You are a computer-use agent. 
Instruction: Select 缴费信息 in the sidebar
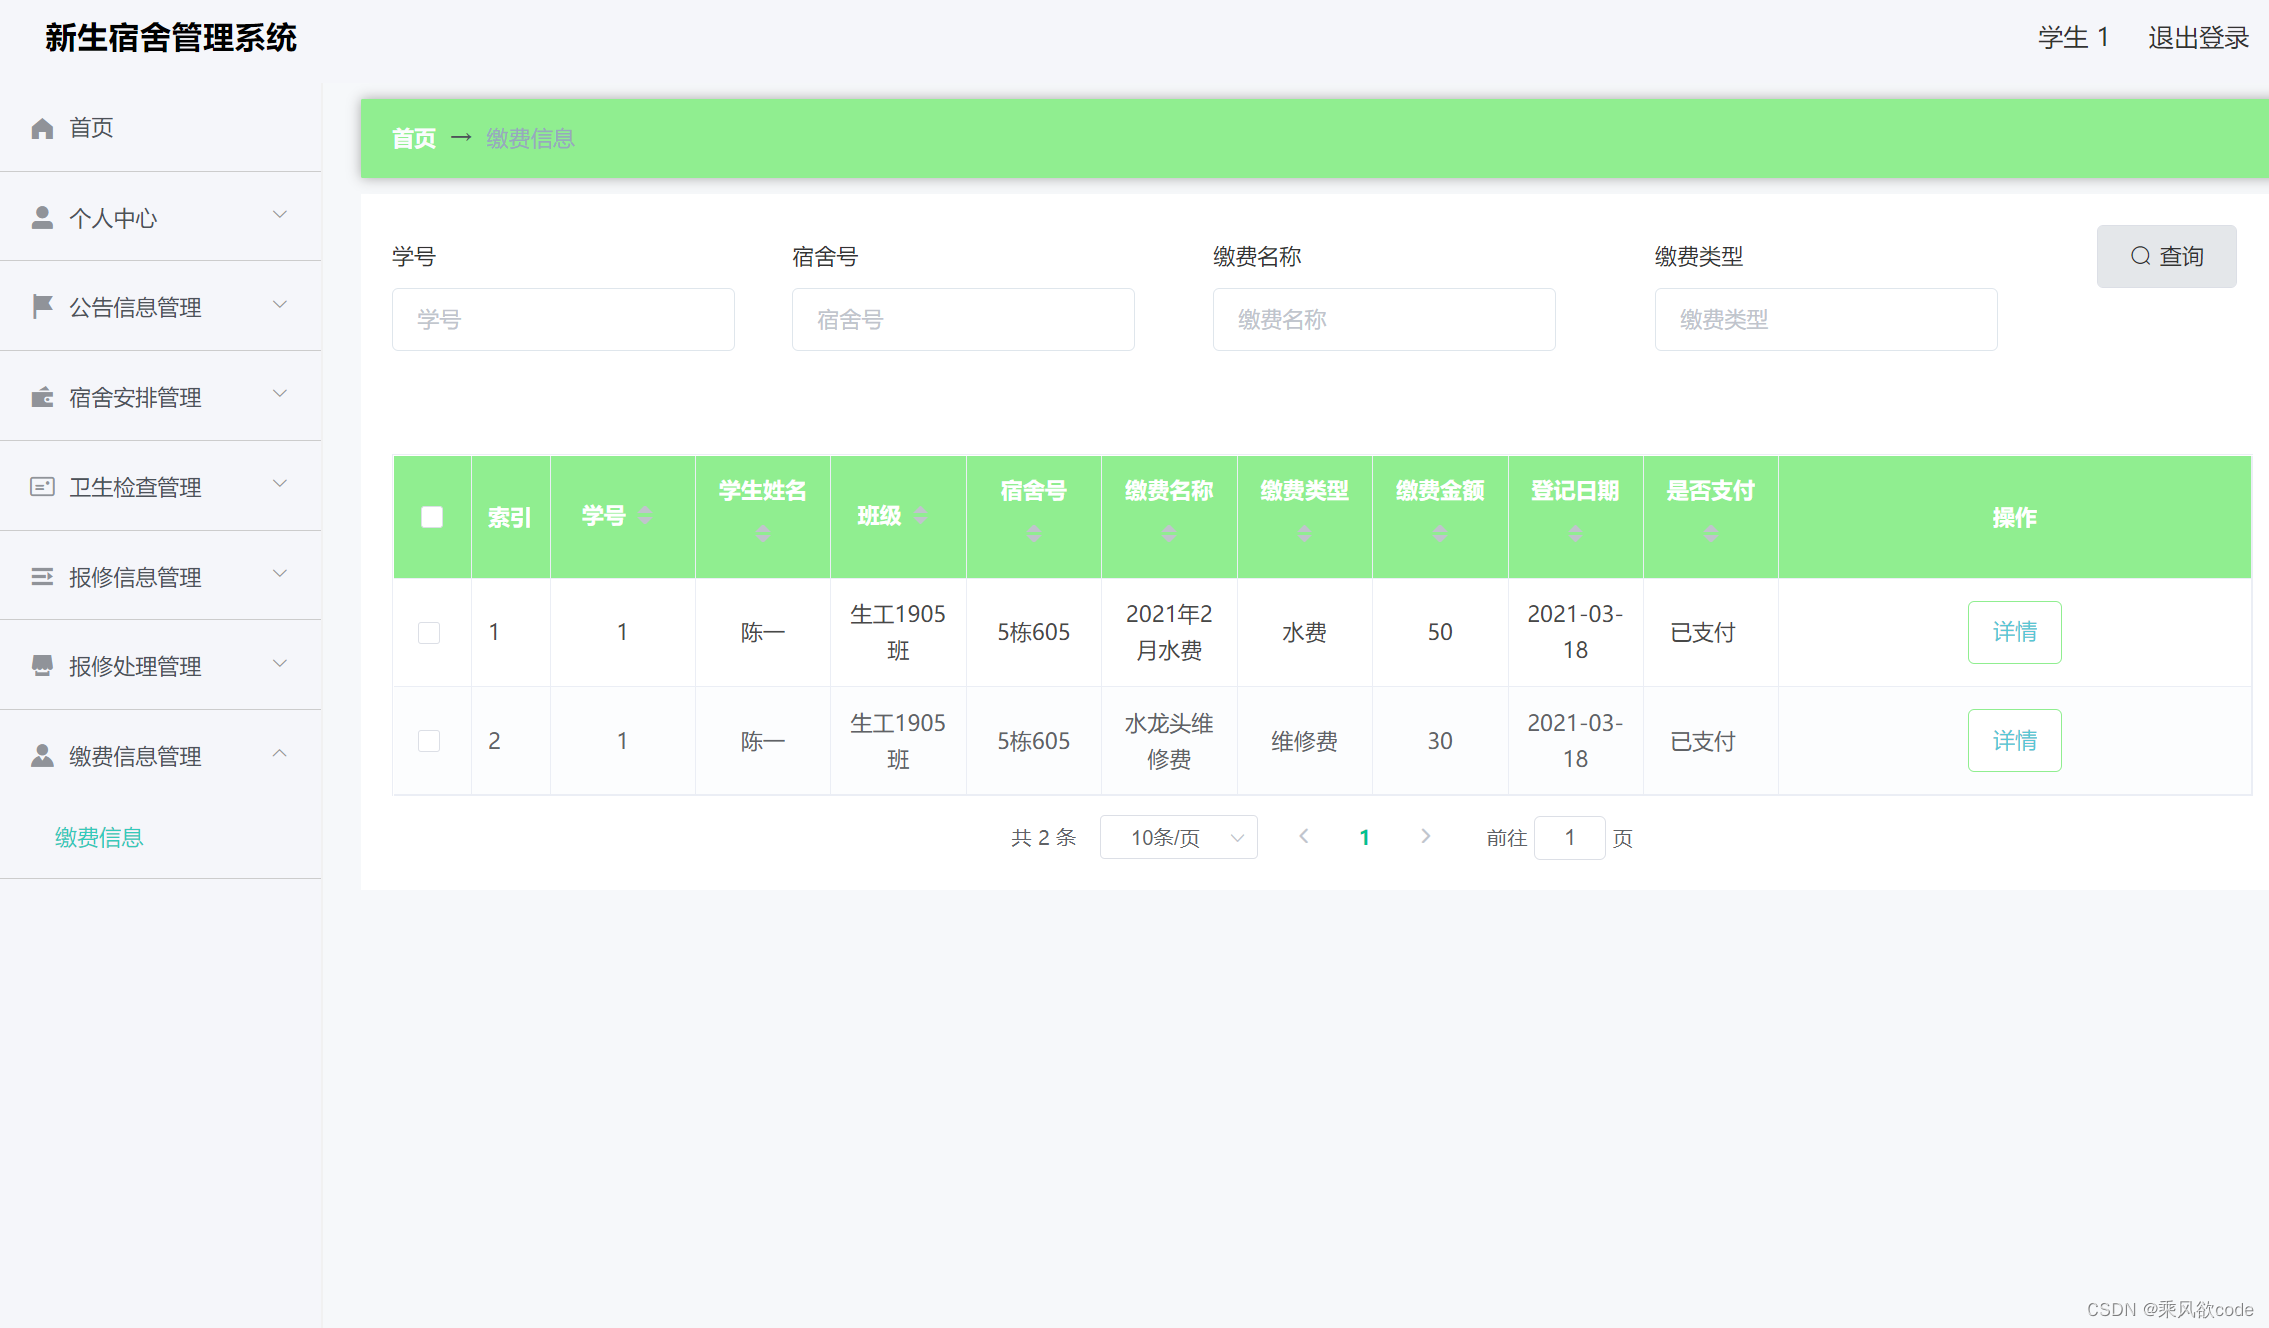coord(98,837)
